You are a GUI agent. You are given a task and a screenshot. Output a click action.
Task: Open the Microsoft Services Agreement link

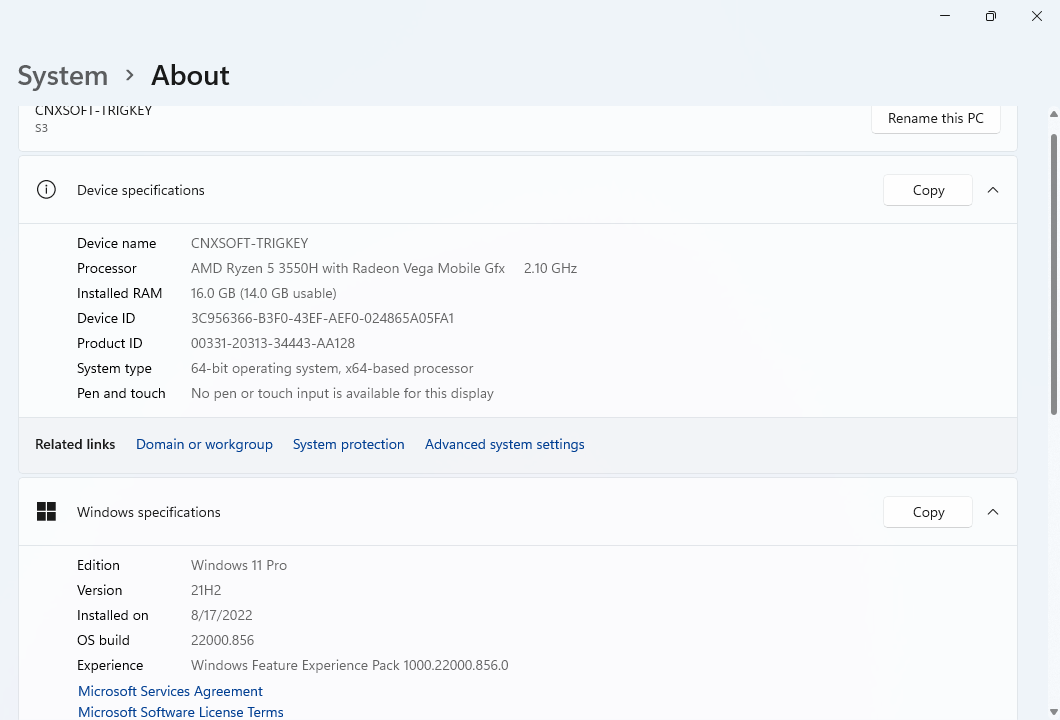(170, 691)
